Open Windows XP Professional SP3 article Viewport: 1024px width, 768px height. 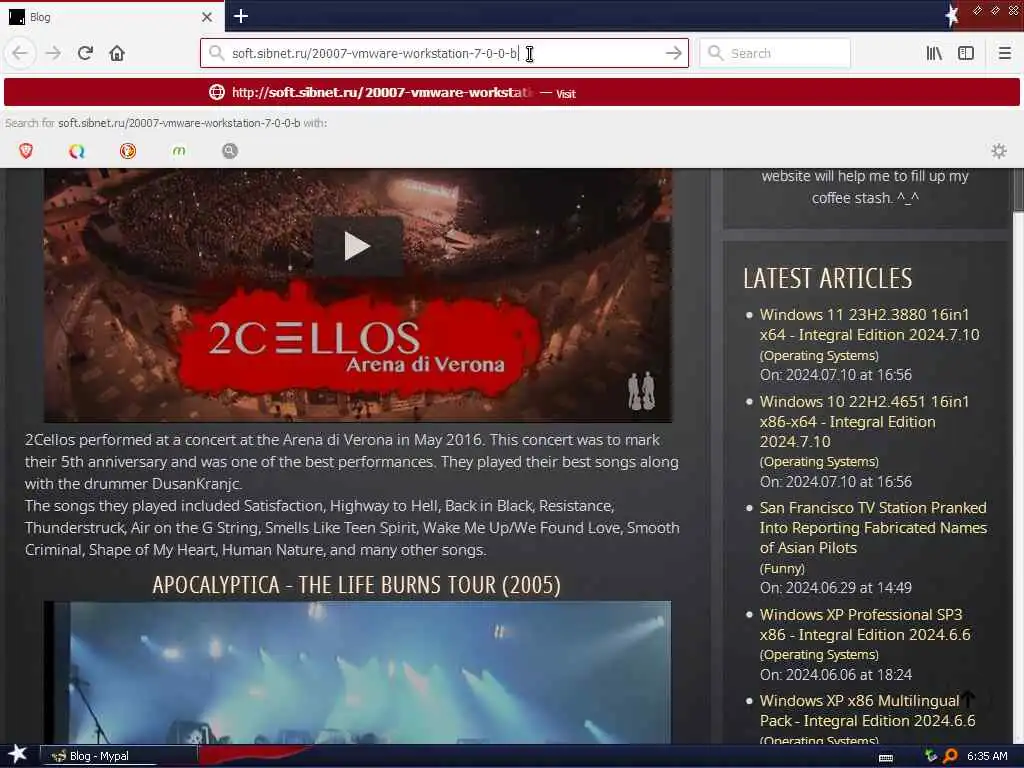click(865, 624)
